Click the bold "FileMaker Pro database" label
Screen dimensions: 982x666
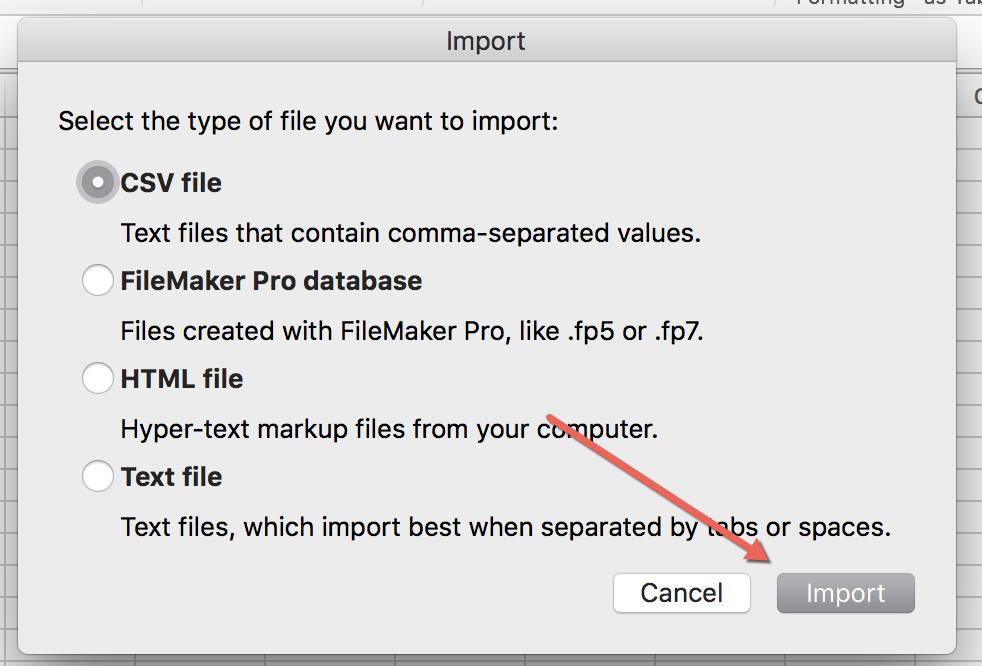[x=271, y=281]
